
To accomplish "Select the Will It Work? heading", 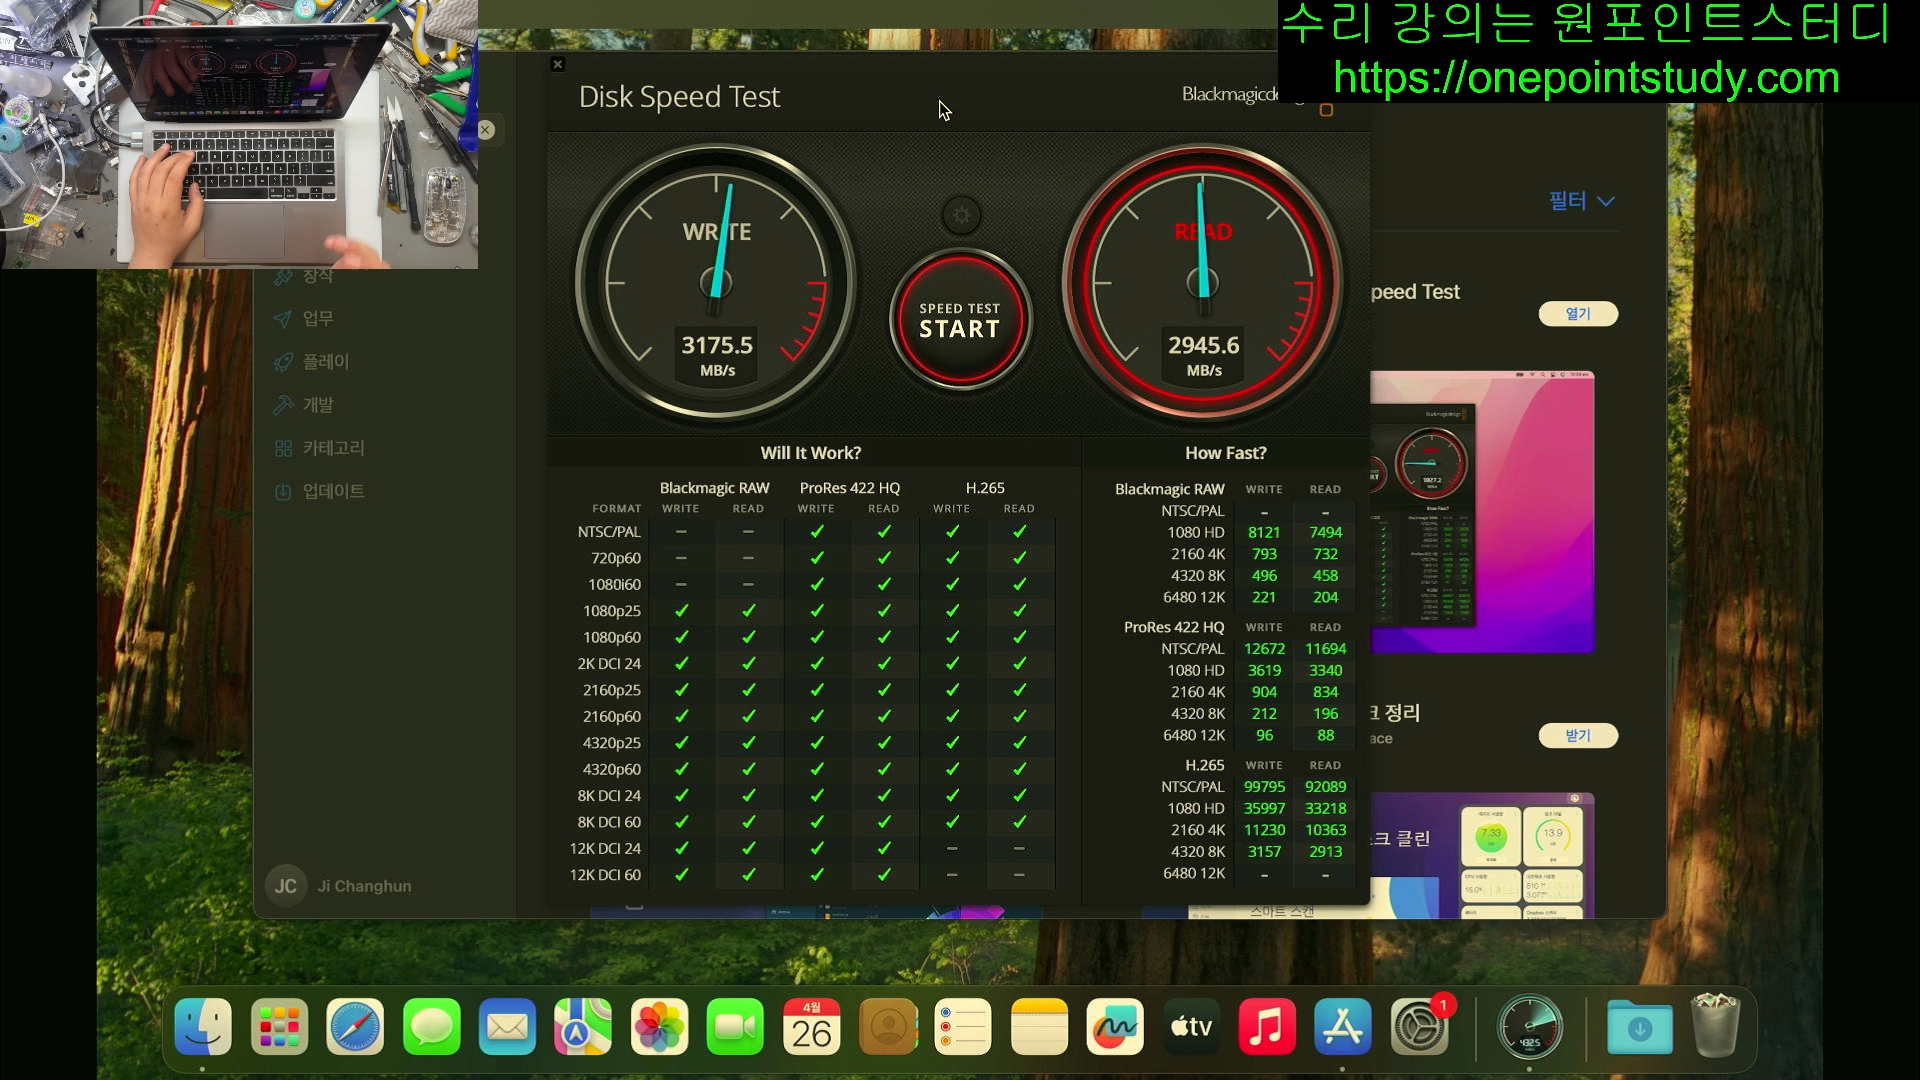I will 811,453.
